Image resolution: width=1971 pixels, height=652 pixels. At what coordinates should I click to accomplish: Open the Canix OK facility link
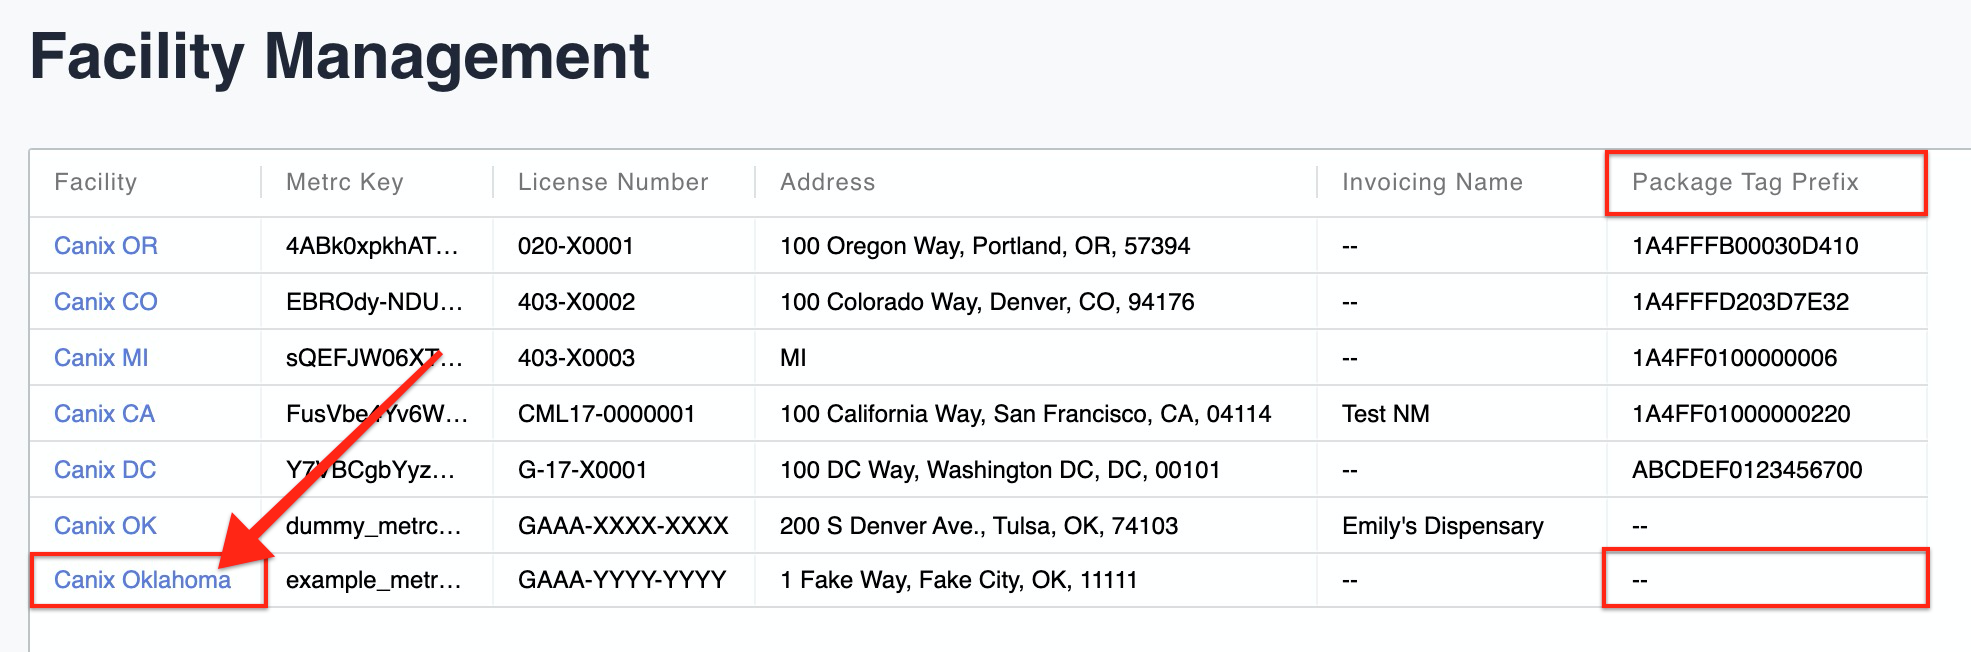click(x=103, y=525)
